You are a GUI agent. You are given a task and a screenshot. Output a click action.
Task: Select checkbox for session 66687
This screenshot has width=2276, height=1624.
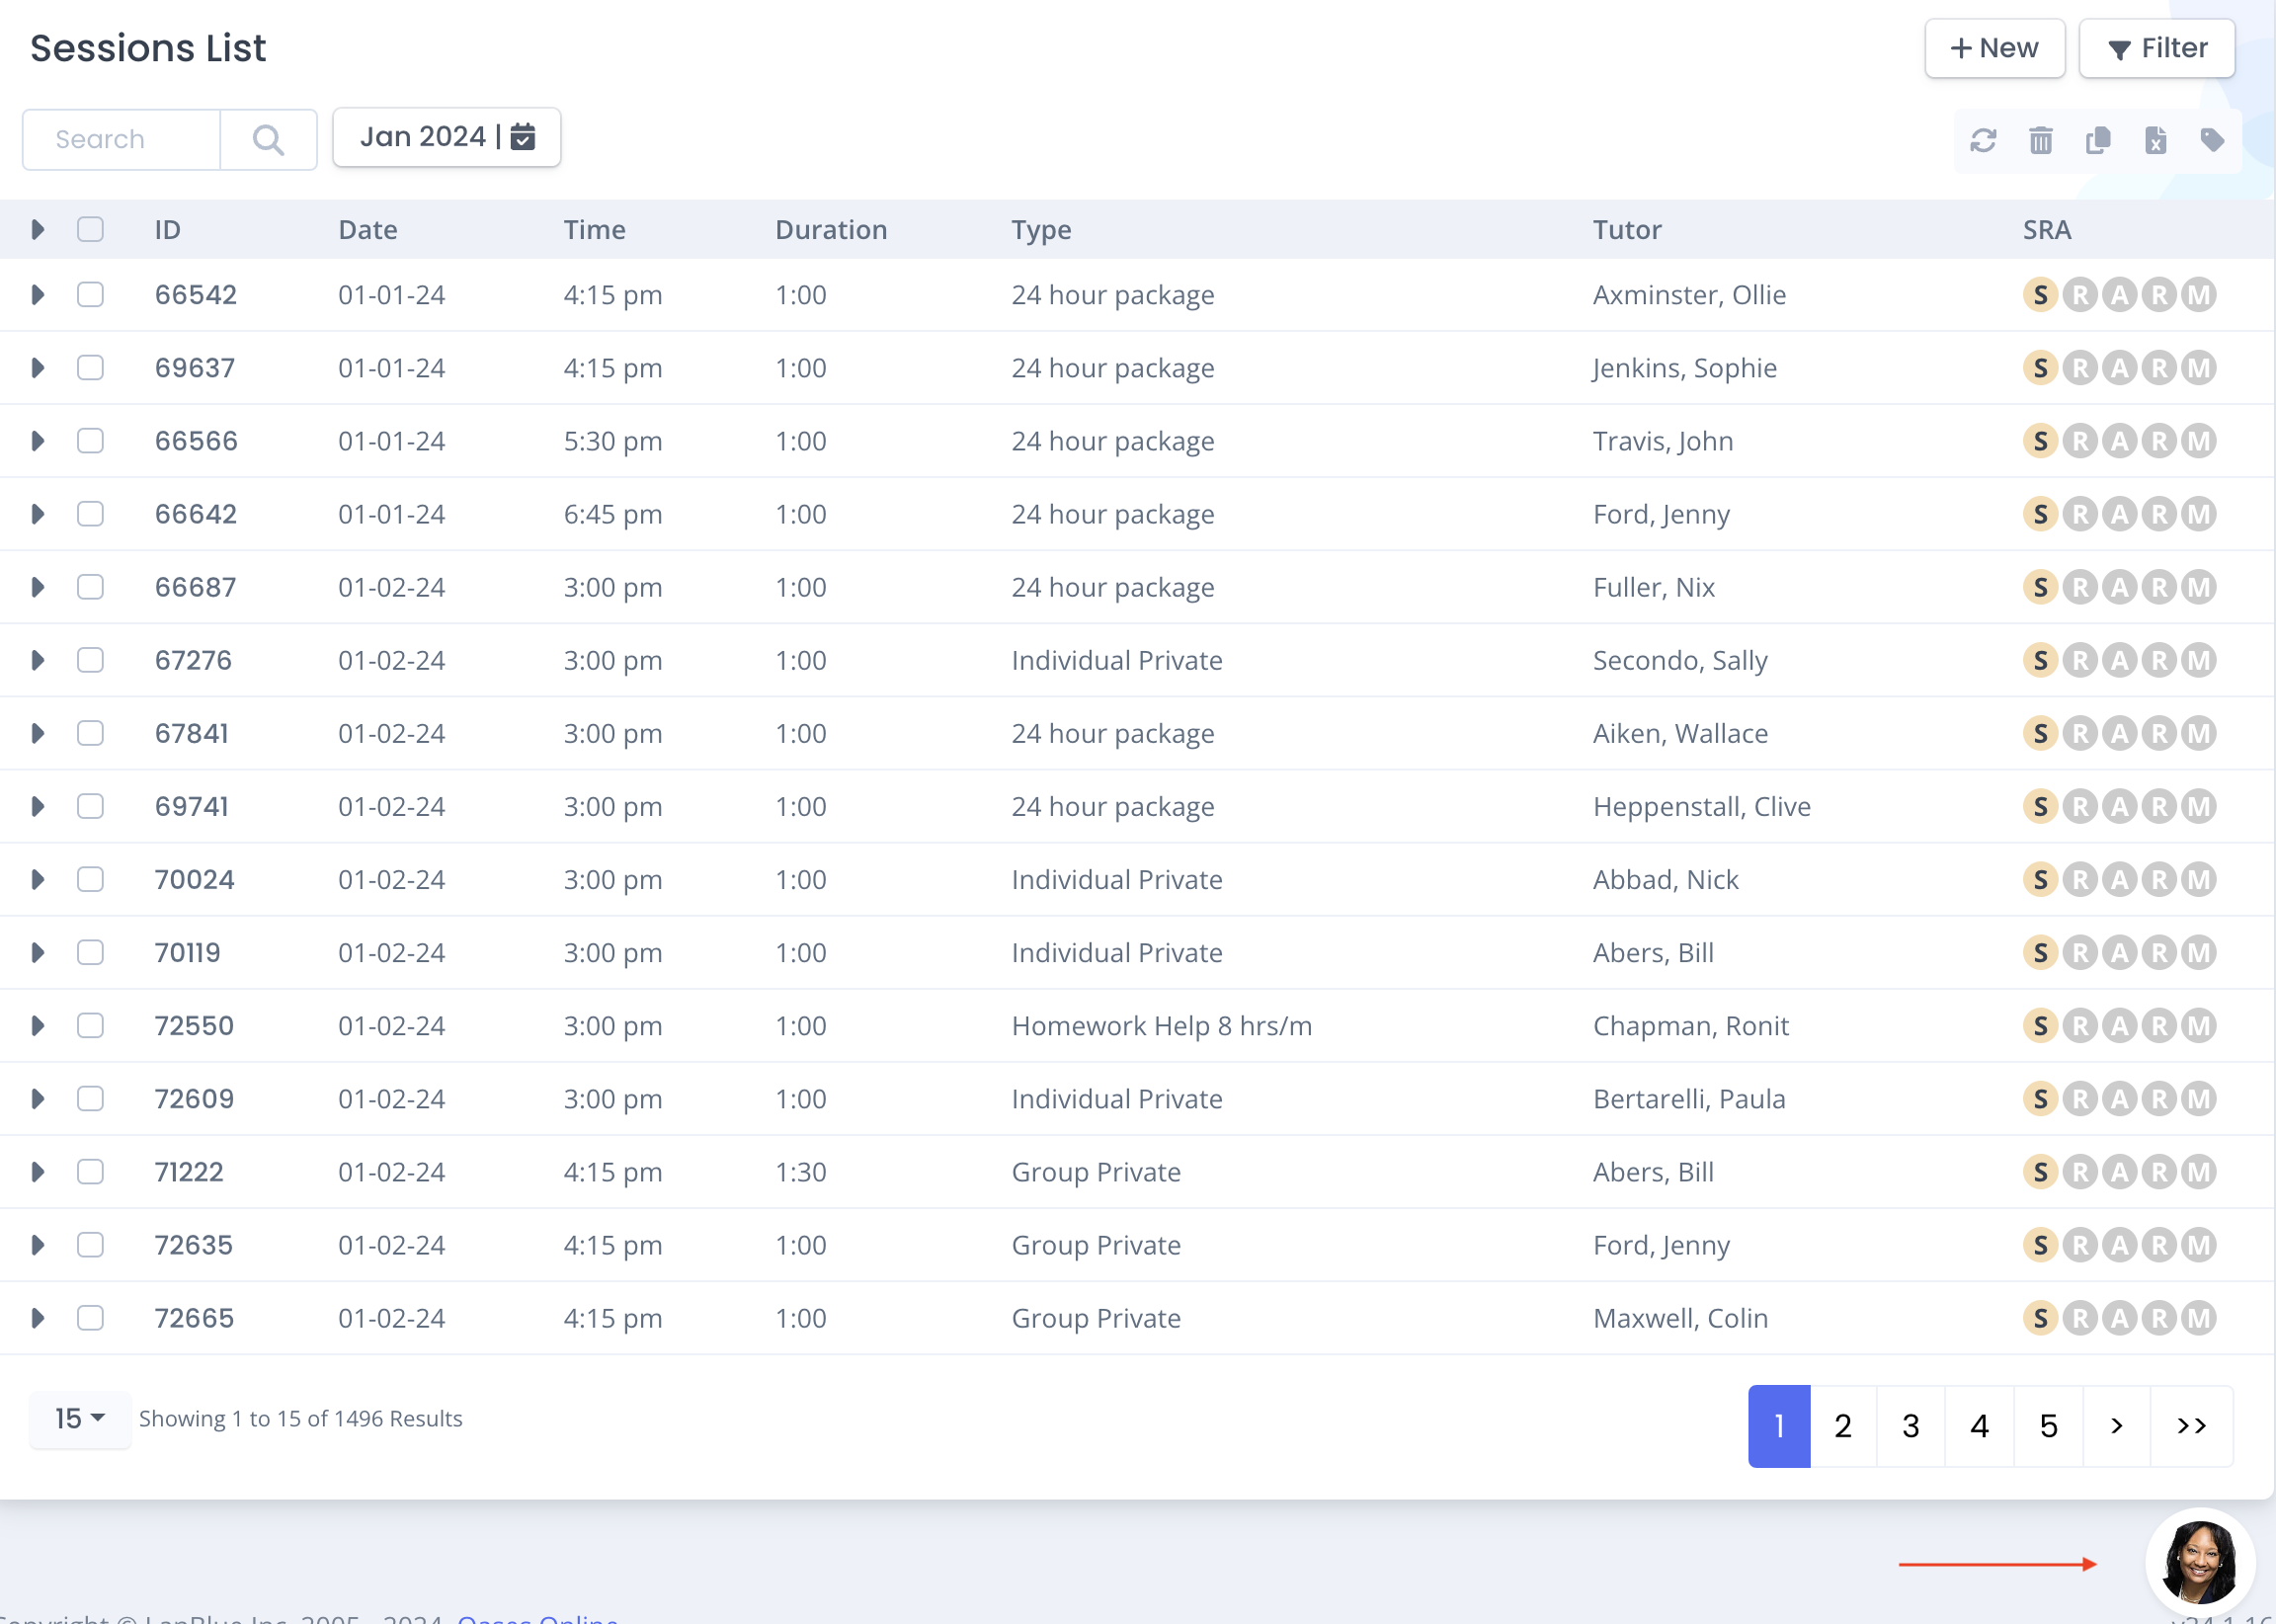click(x=90, y=587)
